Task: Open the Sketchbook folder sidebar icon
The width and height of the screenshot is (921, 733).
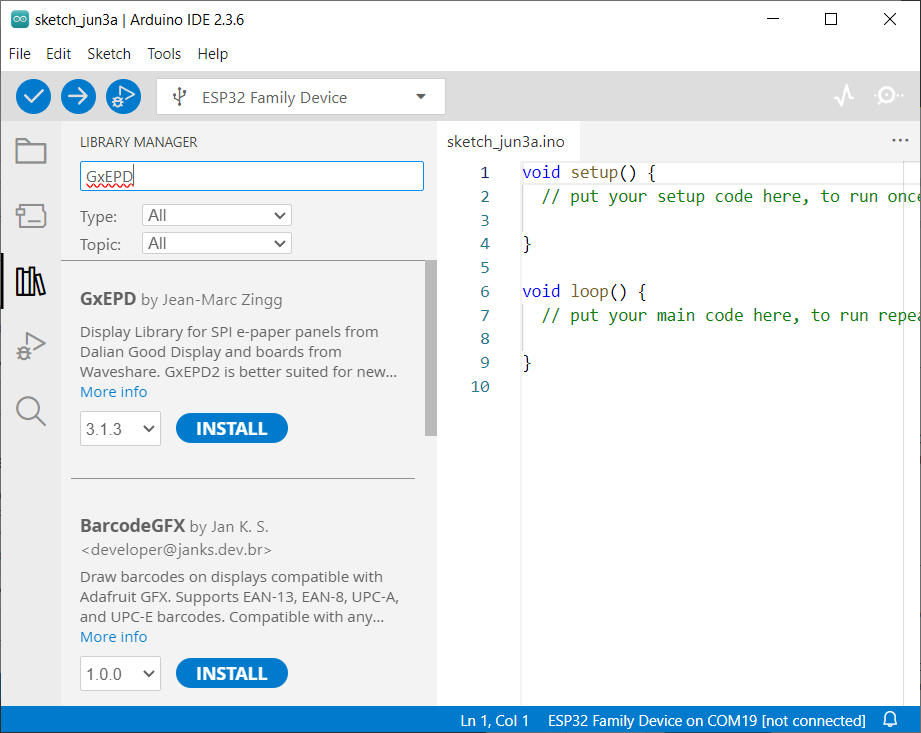Action: [31, 151]
